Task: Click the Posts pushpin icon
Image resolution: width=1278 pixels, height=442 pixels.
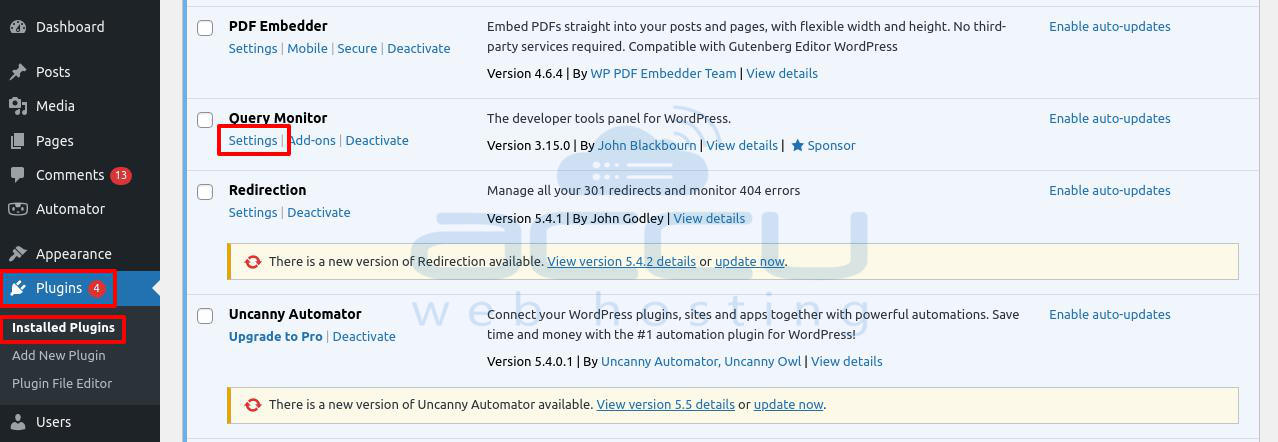Action: 18,72
